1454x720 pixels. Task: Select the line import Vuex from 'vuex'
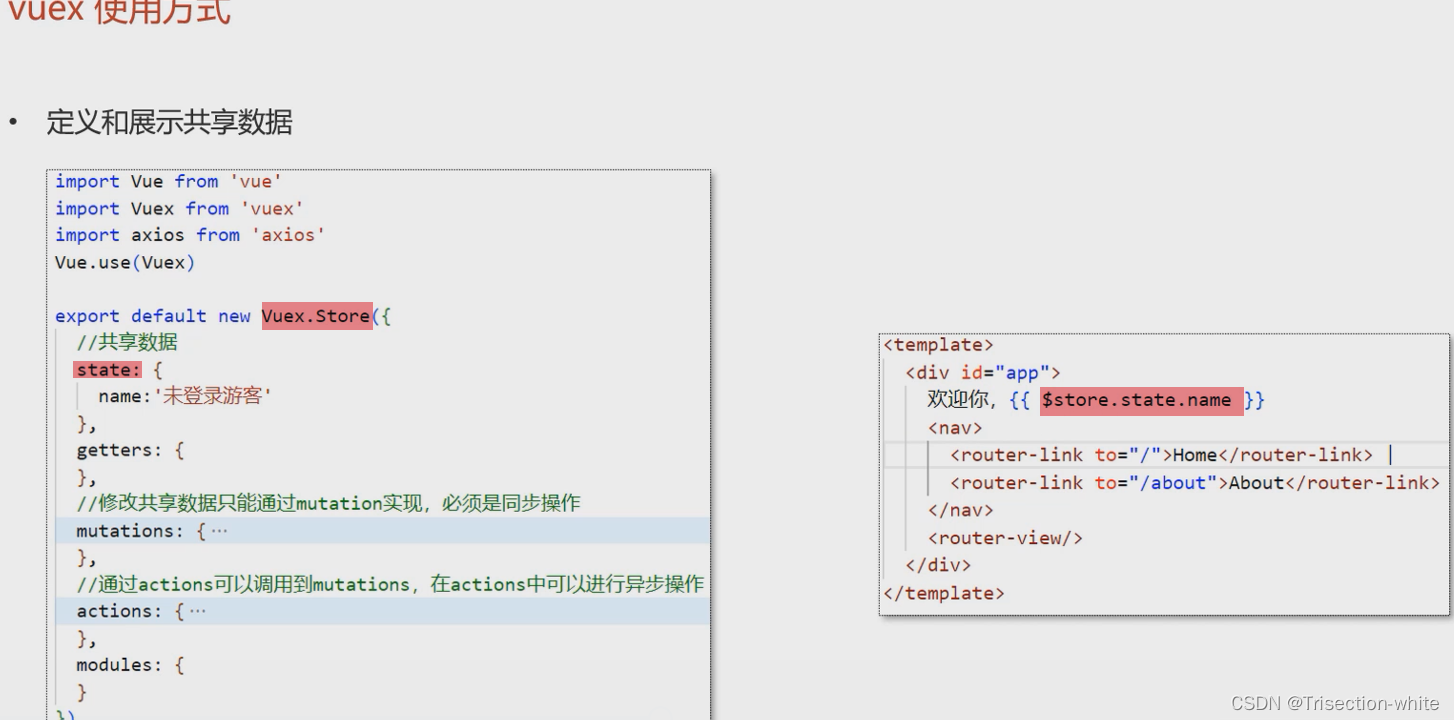pyautogui.click(x=179, y=208)
